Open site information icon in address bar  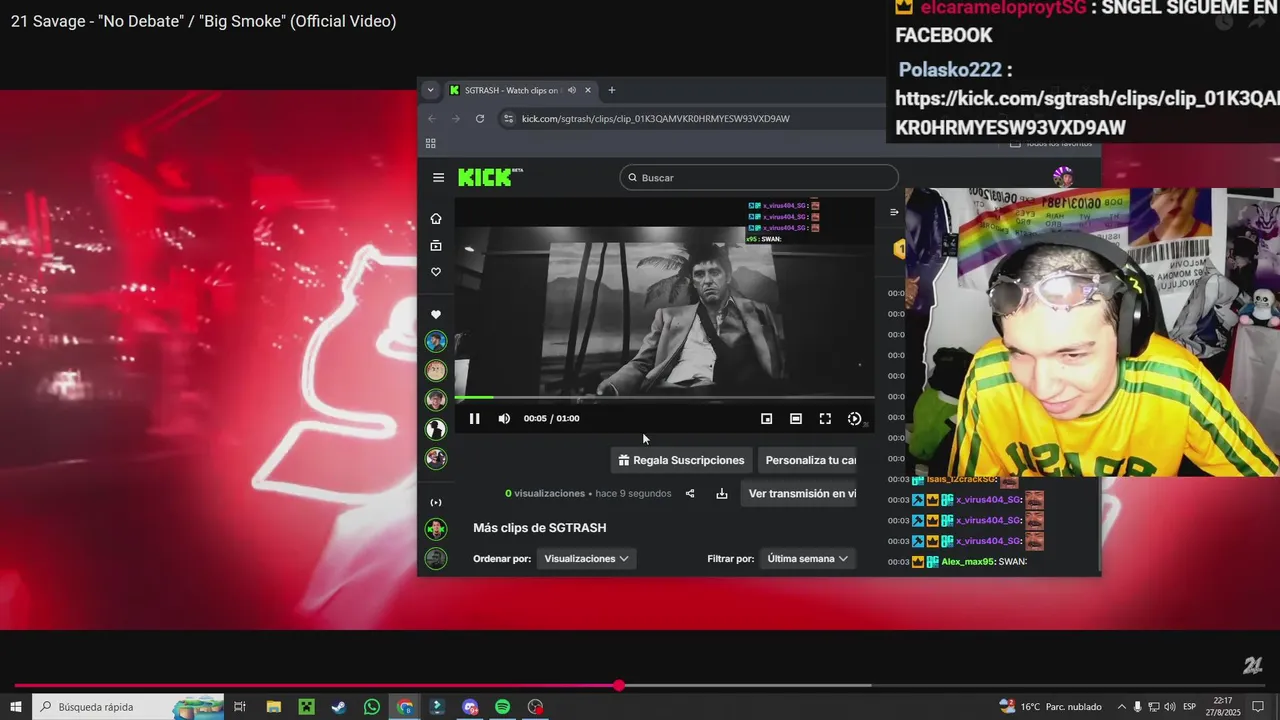pos(509,119)
